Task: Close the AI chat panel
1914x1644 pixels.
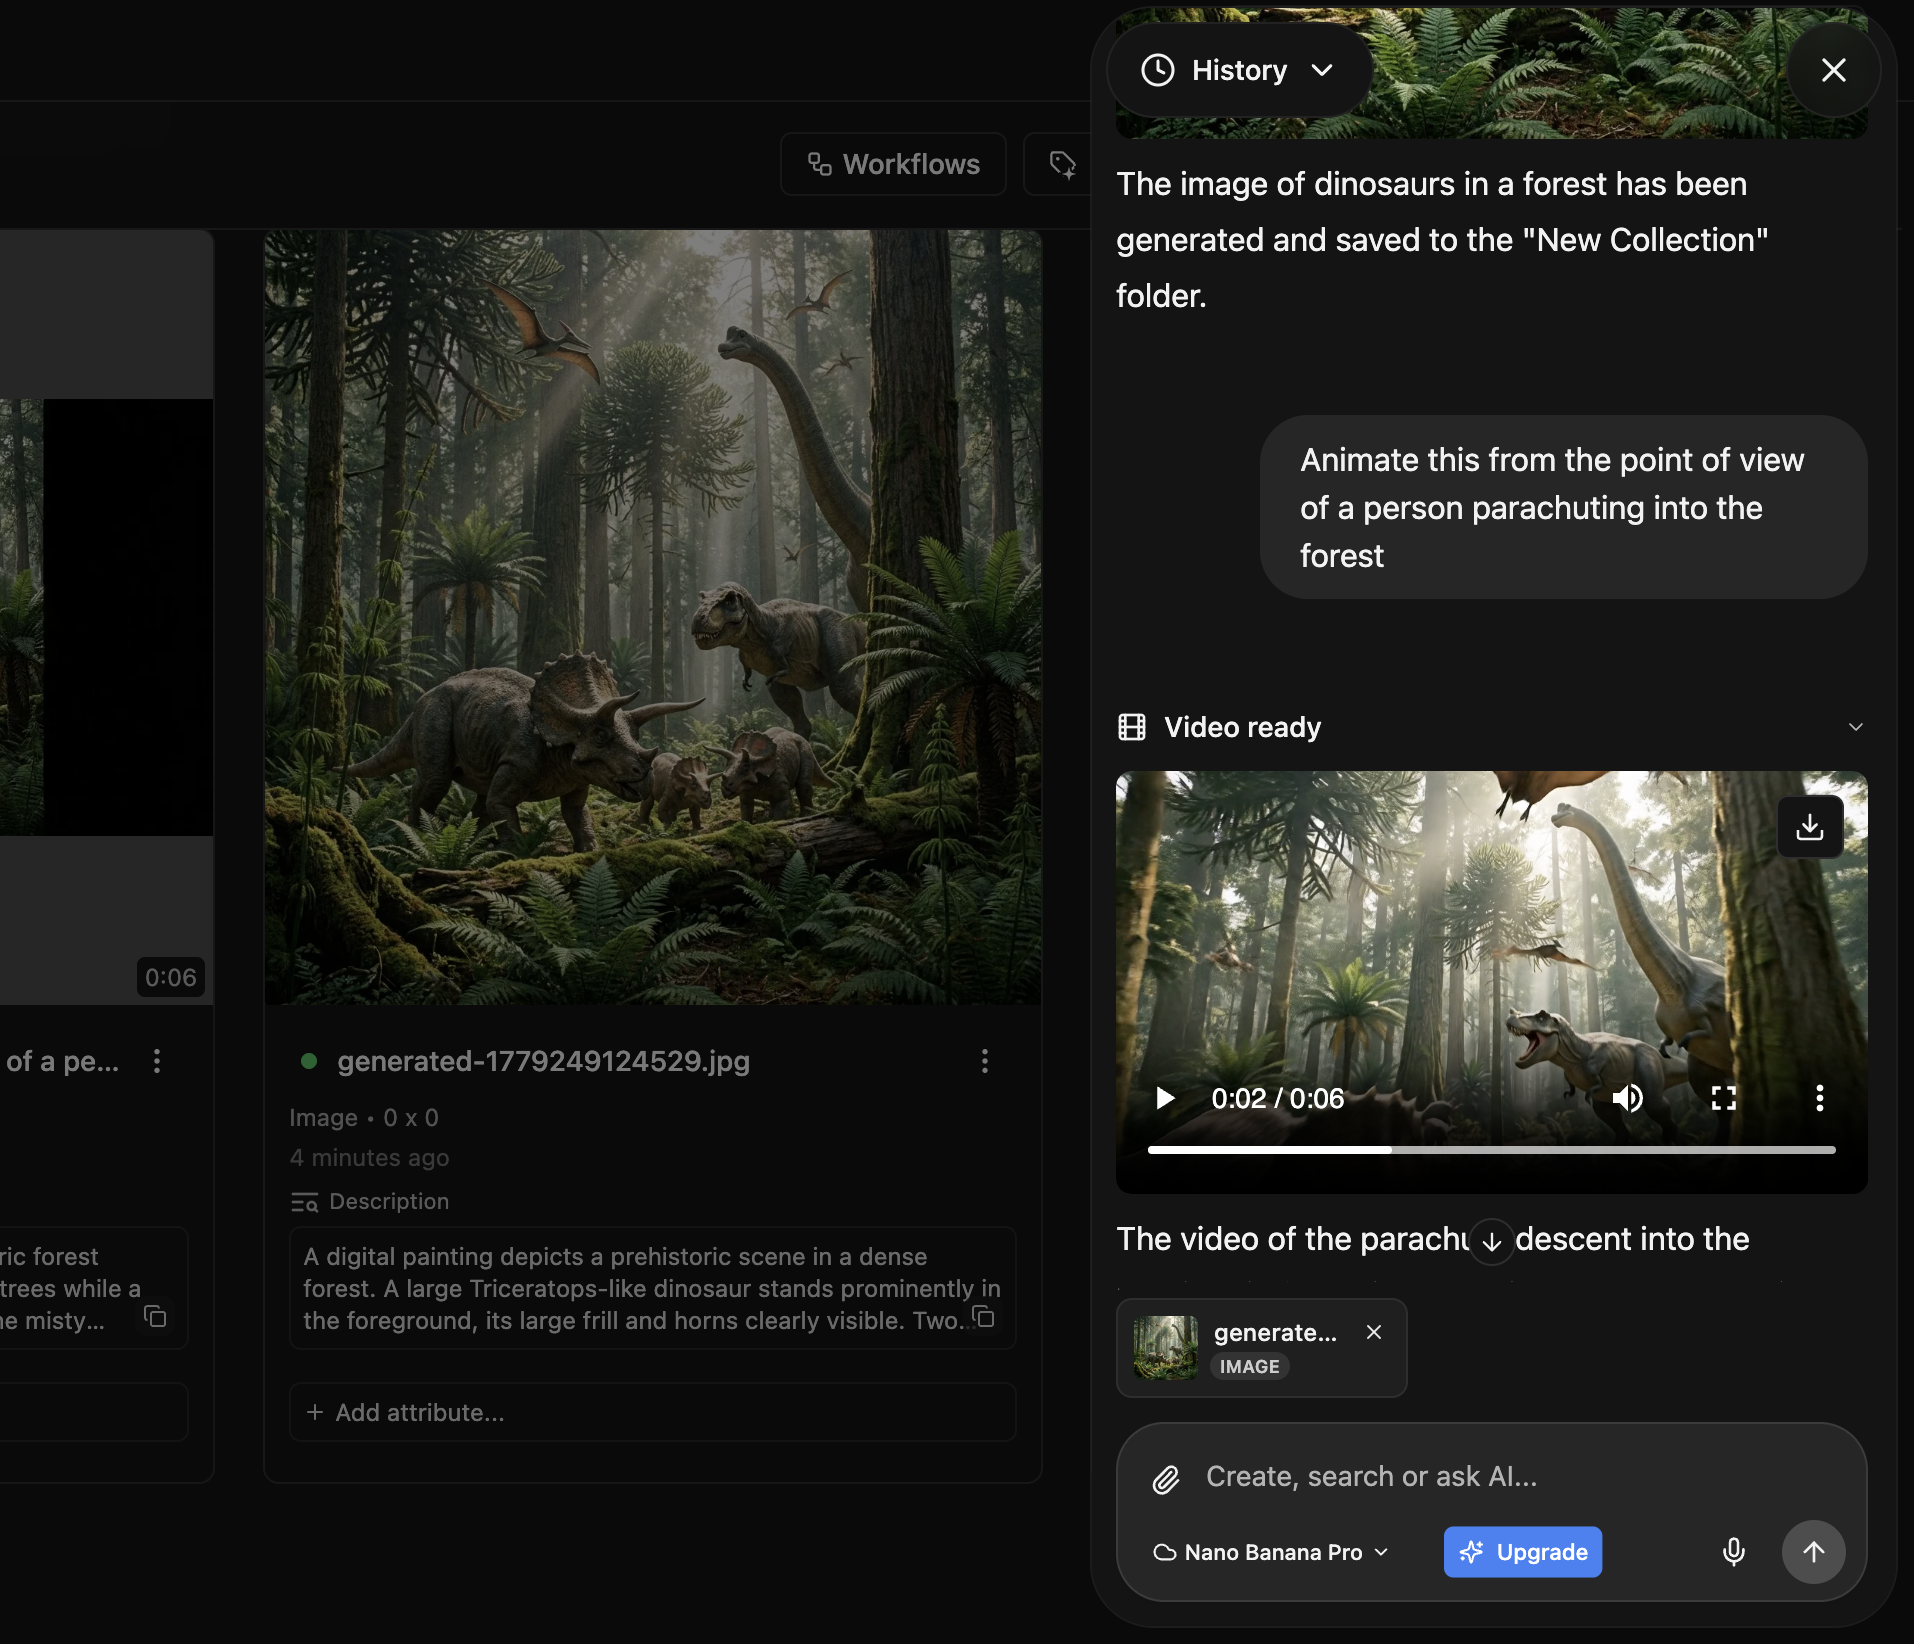Action: pyautogui.click(x=1833, y=70)
